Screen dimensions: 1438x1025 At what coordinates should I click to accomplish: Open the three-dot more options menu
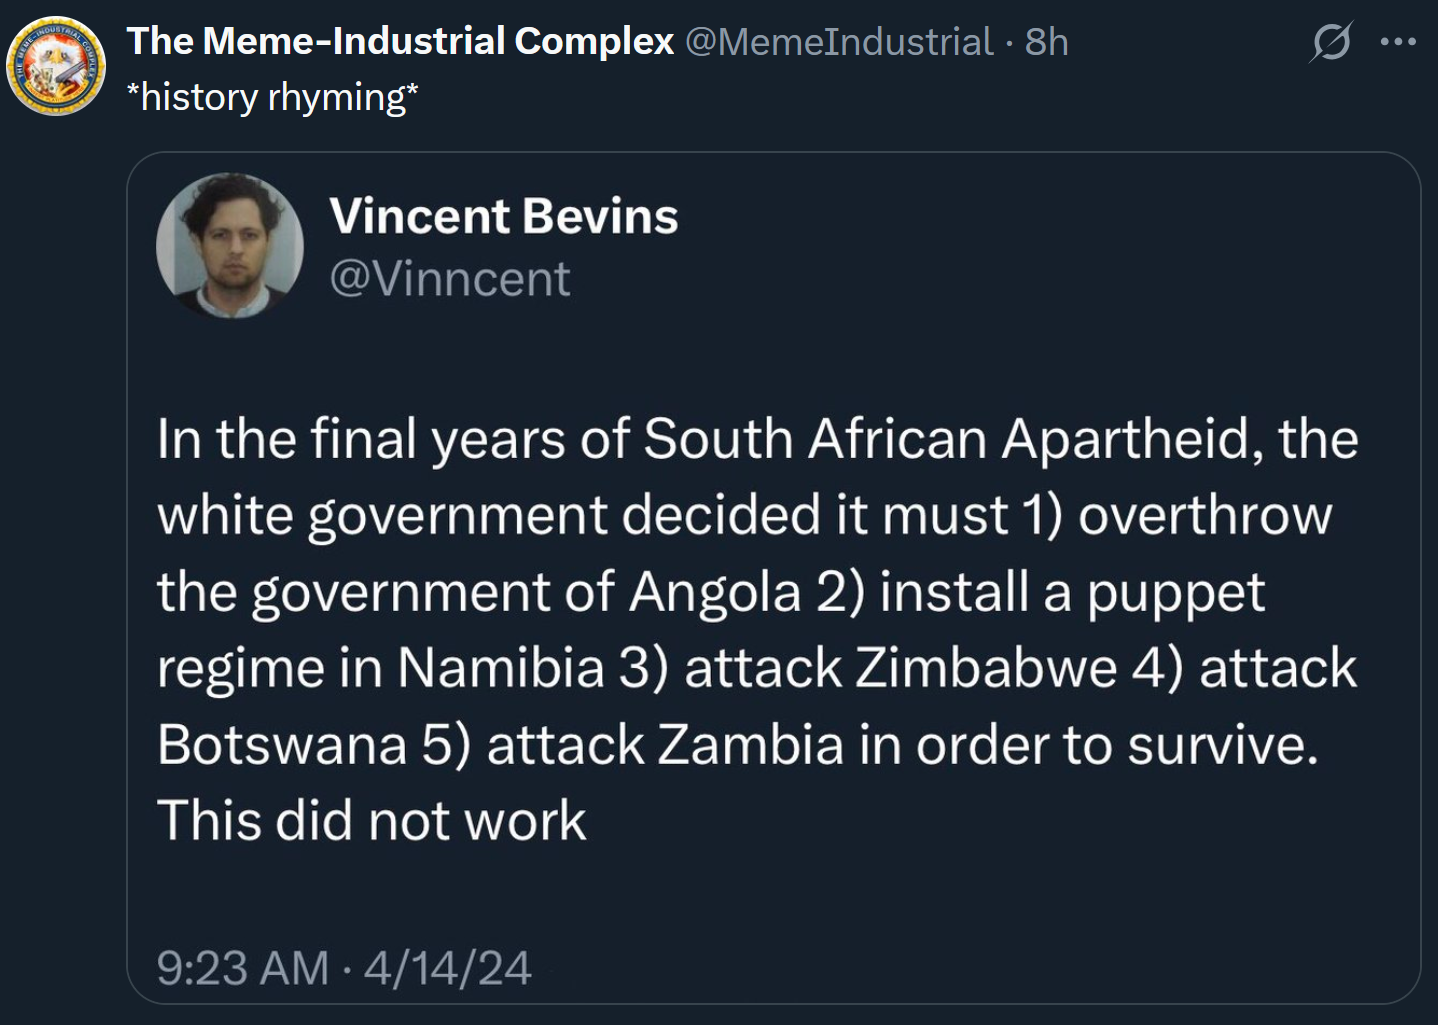(x=1397, y=42)
